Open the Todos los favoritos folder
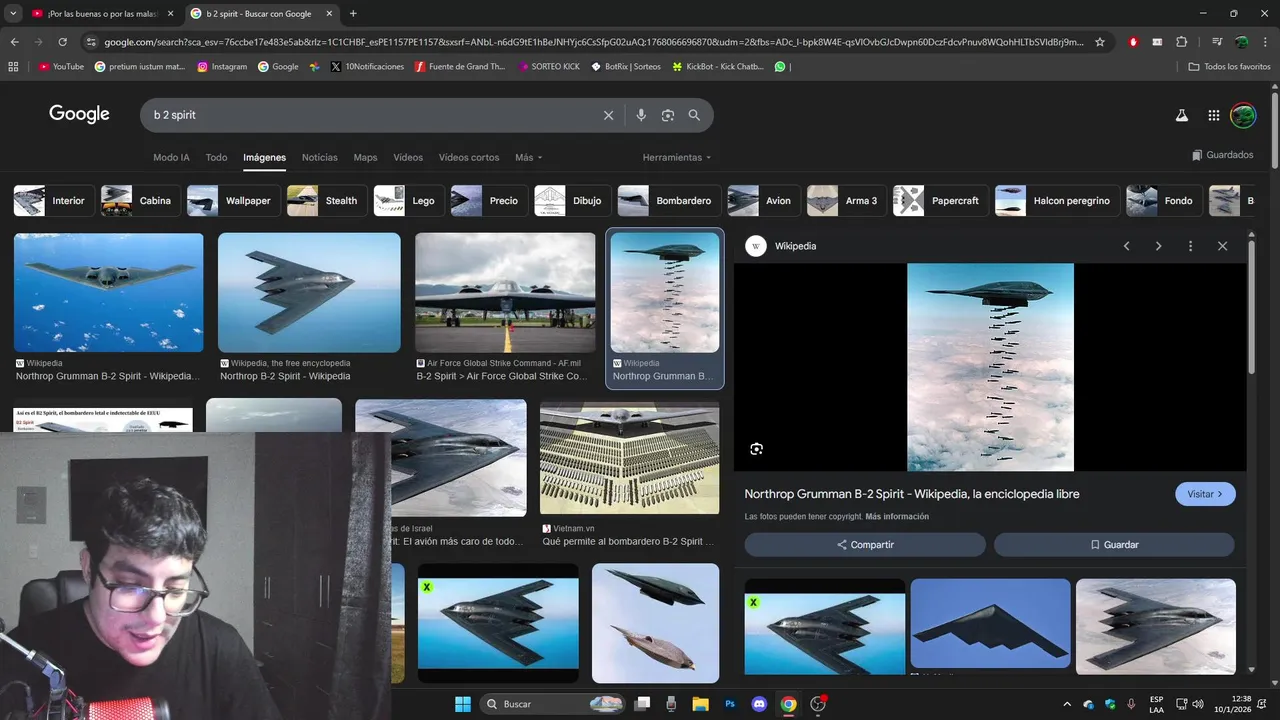The image size is (1280, 720). pyautogui.click(x=1229, y=66)
